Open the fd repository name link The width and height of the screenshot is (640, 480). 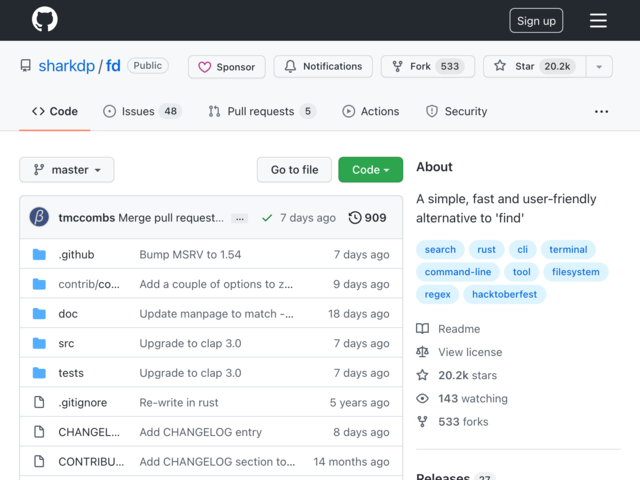click(113, 66)
